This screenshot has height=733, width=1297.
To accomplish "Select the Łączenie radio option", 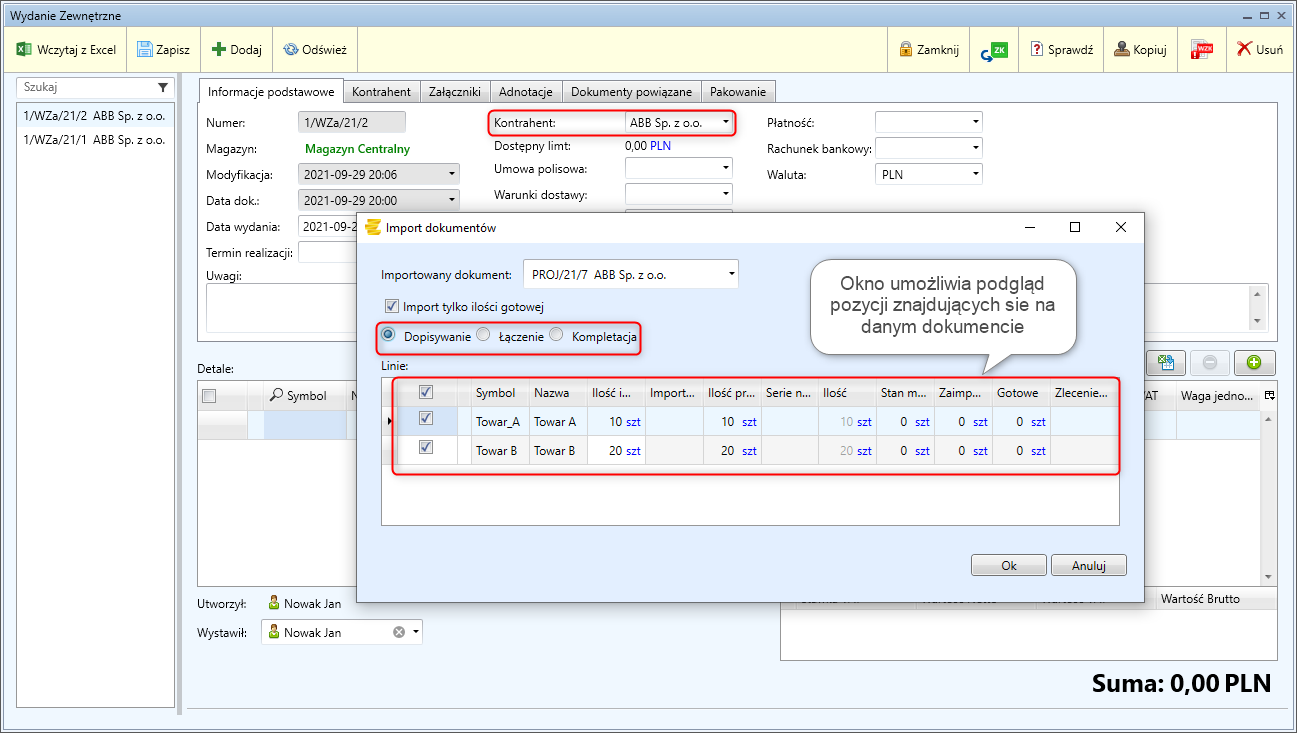I will [x=483, y=336].
